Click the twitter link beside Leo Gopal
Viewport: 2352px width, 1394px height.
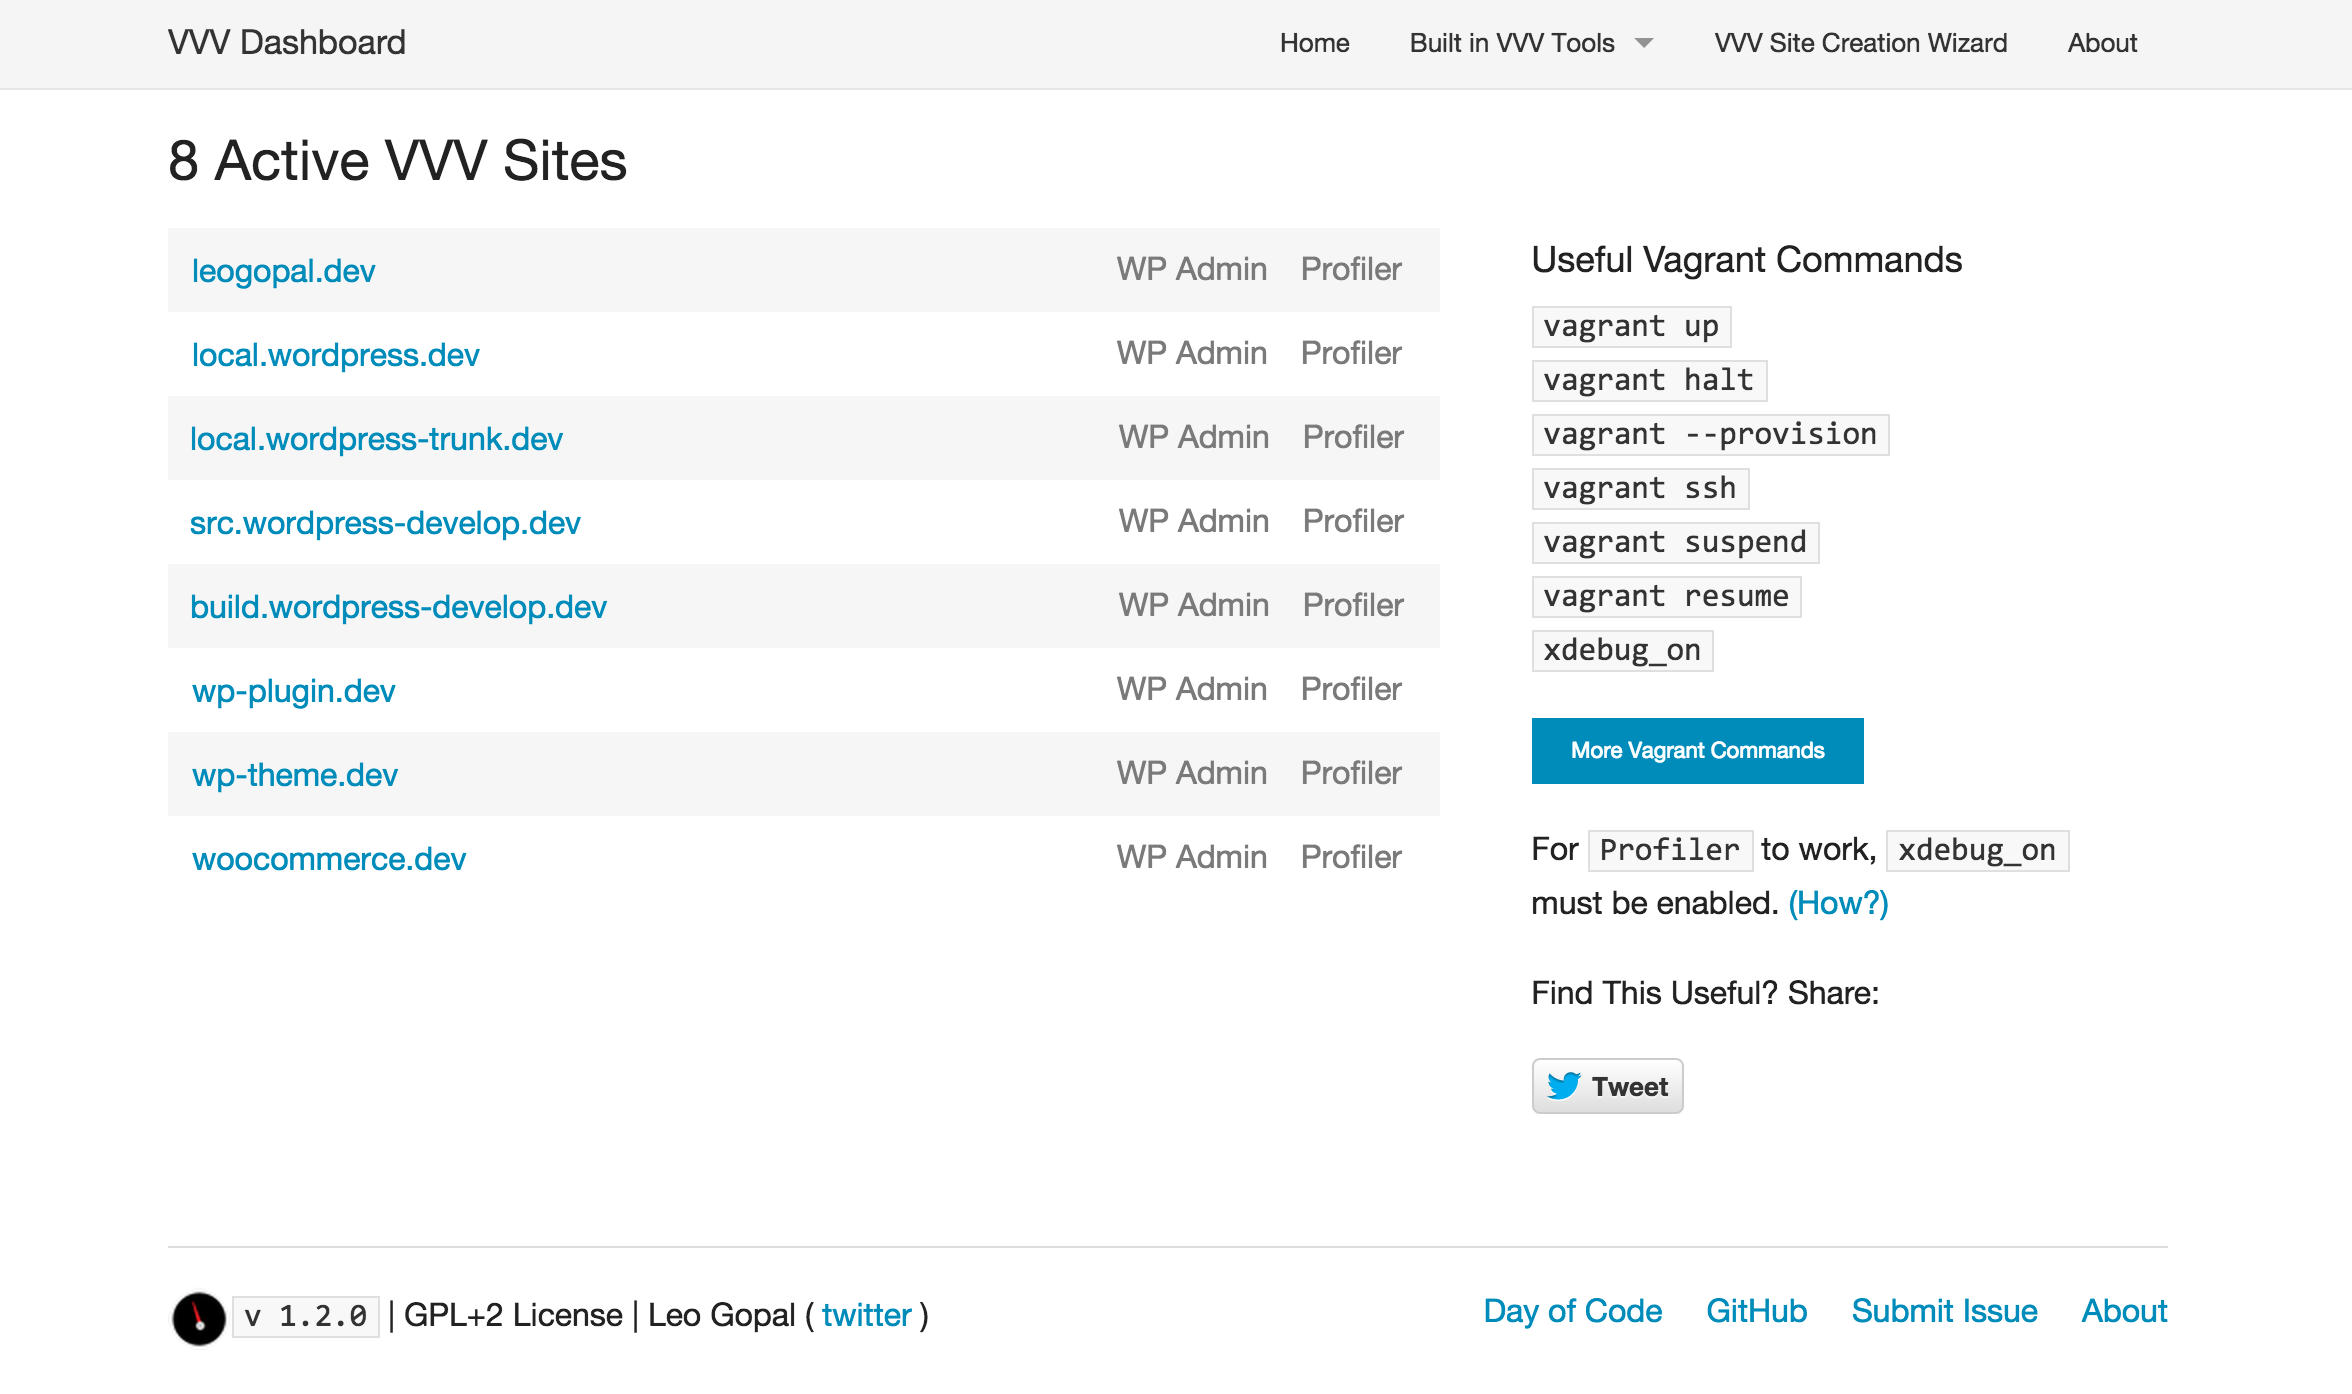tap(866, 1315)
